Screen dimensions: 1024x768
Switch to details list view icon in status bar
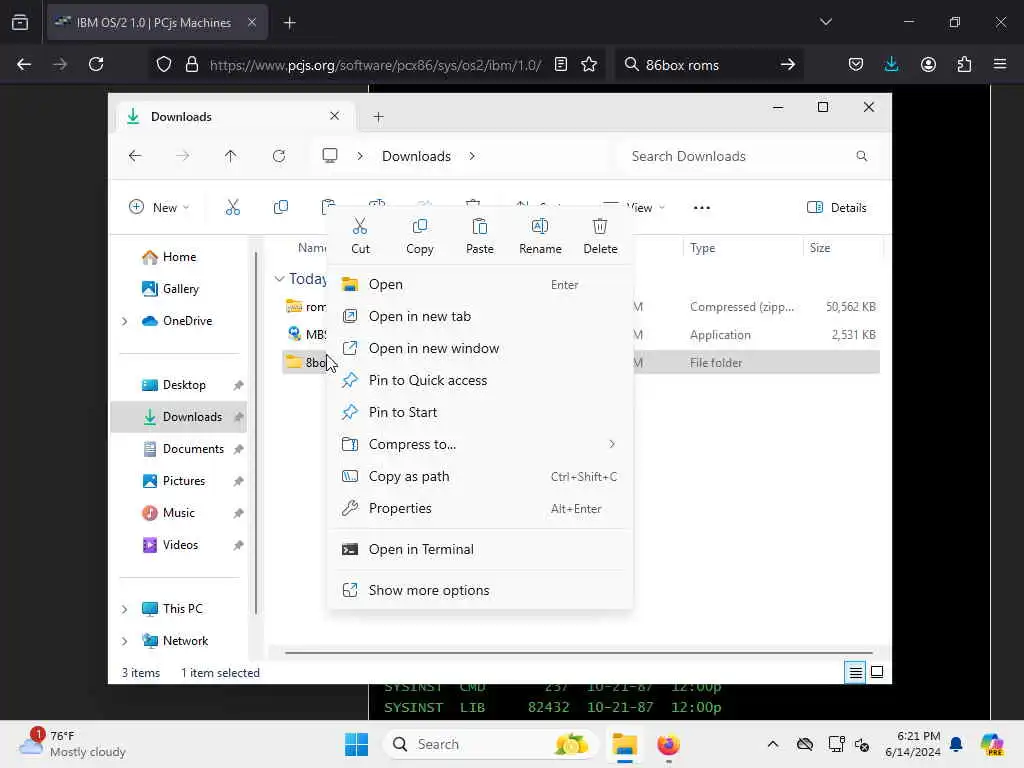(x=856, y=672)
